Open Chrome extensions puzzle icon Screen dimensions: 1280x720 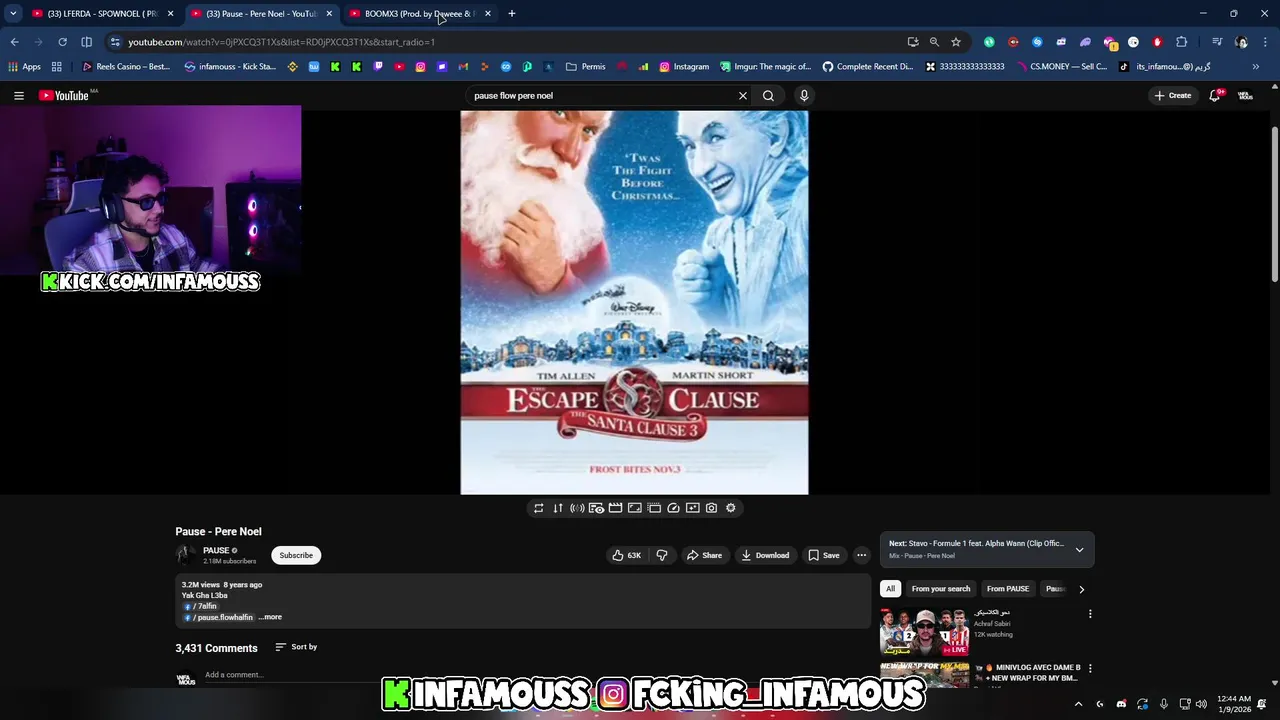coord(1181,42)
